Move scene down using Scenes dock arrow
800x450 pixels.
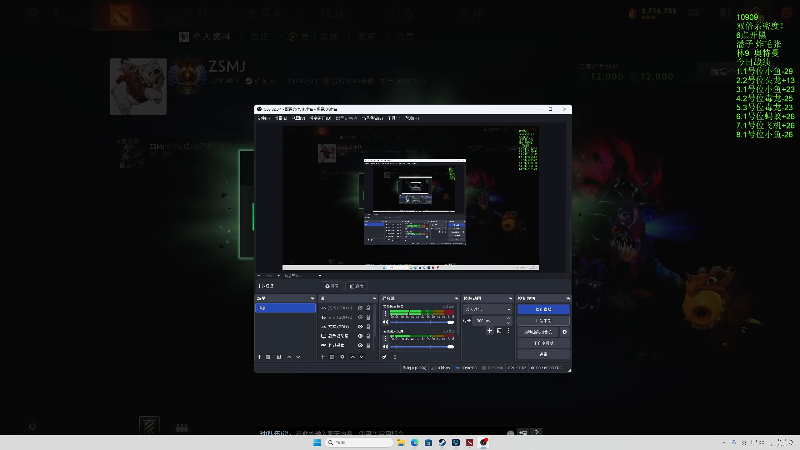point(298,357)
